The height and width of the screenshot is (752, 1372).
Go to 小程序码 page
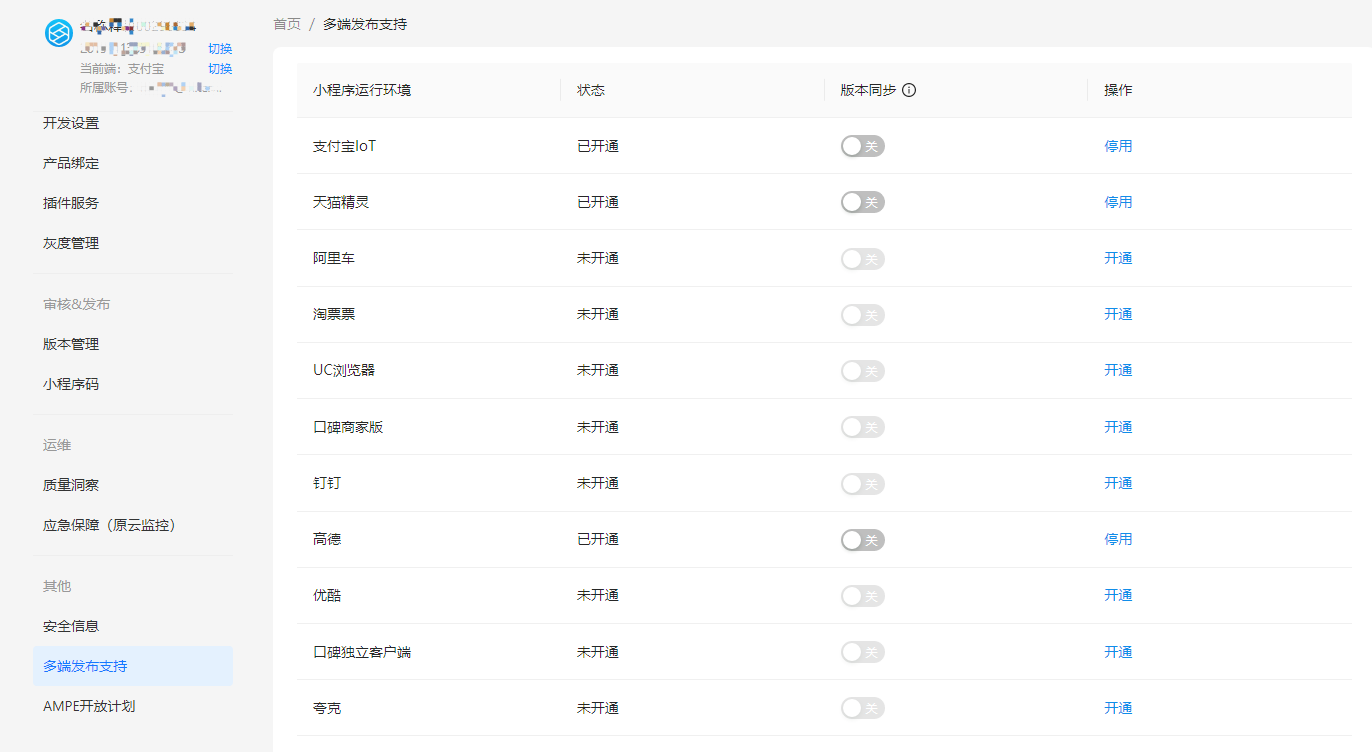(71, 384)
